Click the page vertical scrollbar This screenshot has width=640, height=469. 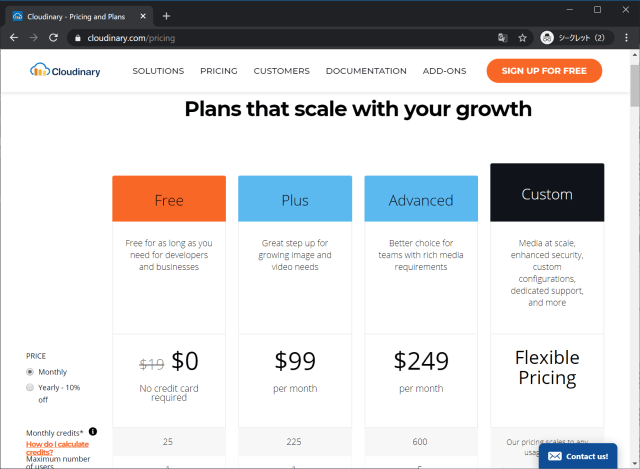[634, 250]
